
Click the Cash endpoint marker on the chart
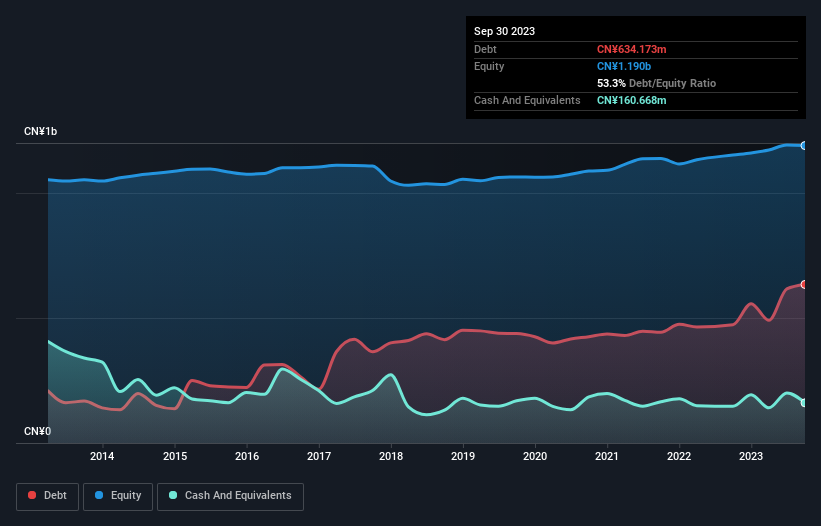[804, 403]
